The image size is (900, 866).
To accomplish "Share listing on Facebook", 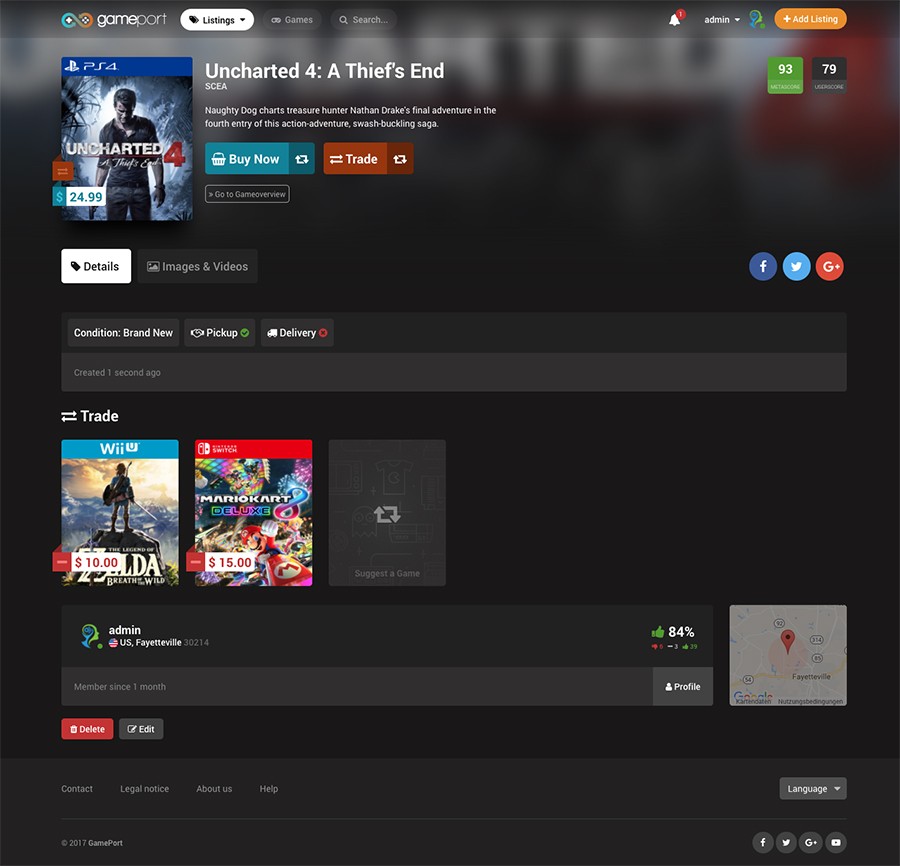I will click(x=763, y=266).
